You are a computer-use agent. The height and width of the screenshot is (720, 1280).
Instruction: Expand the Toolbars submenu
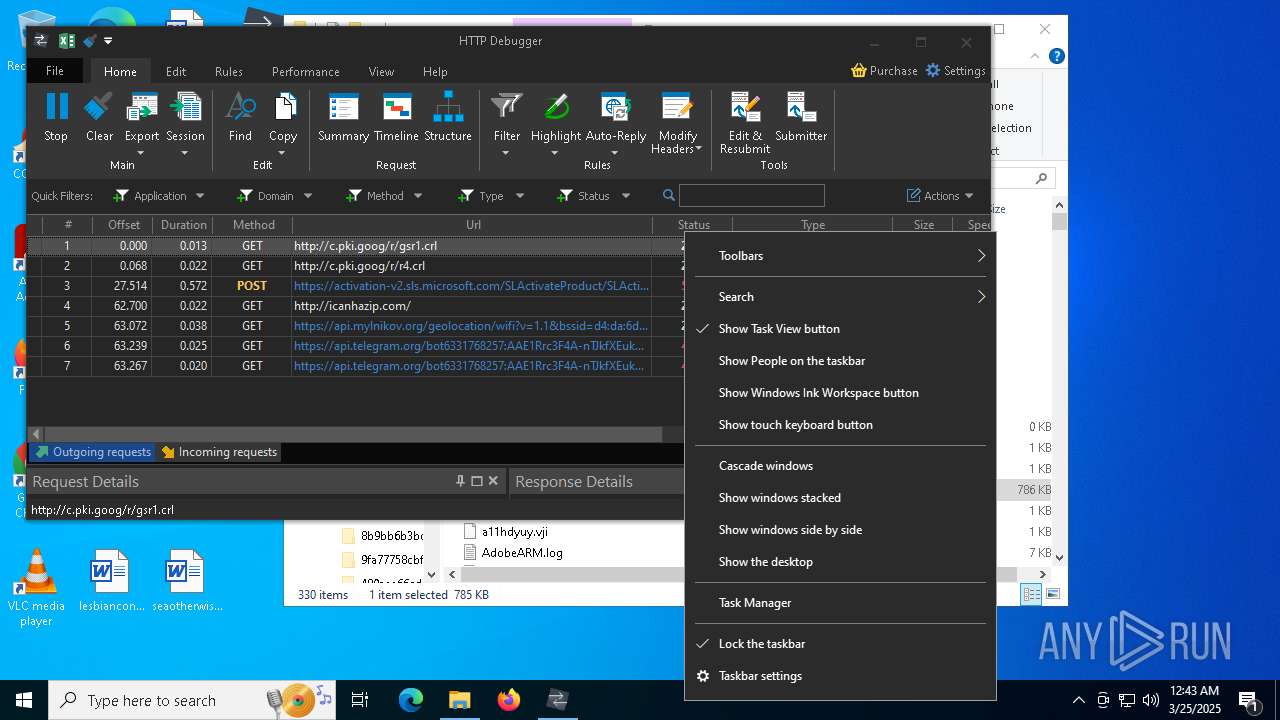[840, 256]
